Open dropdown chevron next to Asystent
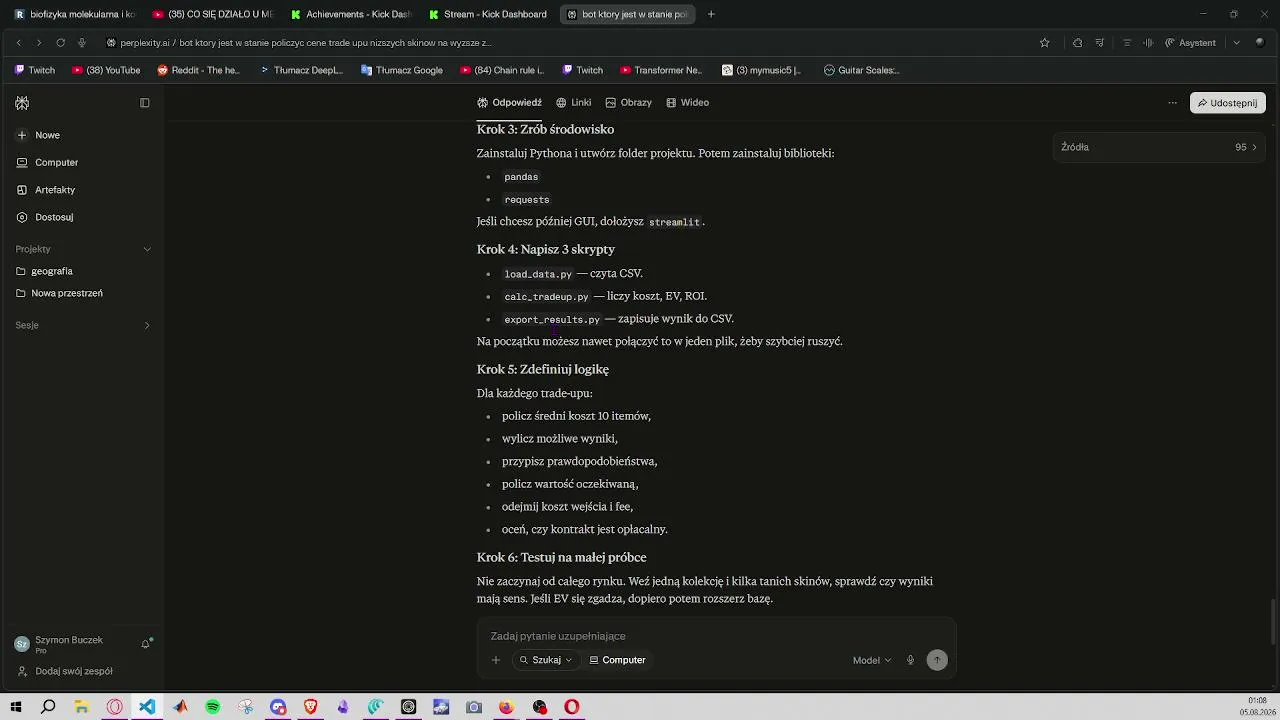This screenshot has height=720, width=1280. point(1236,43)
